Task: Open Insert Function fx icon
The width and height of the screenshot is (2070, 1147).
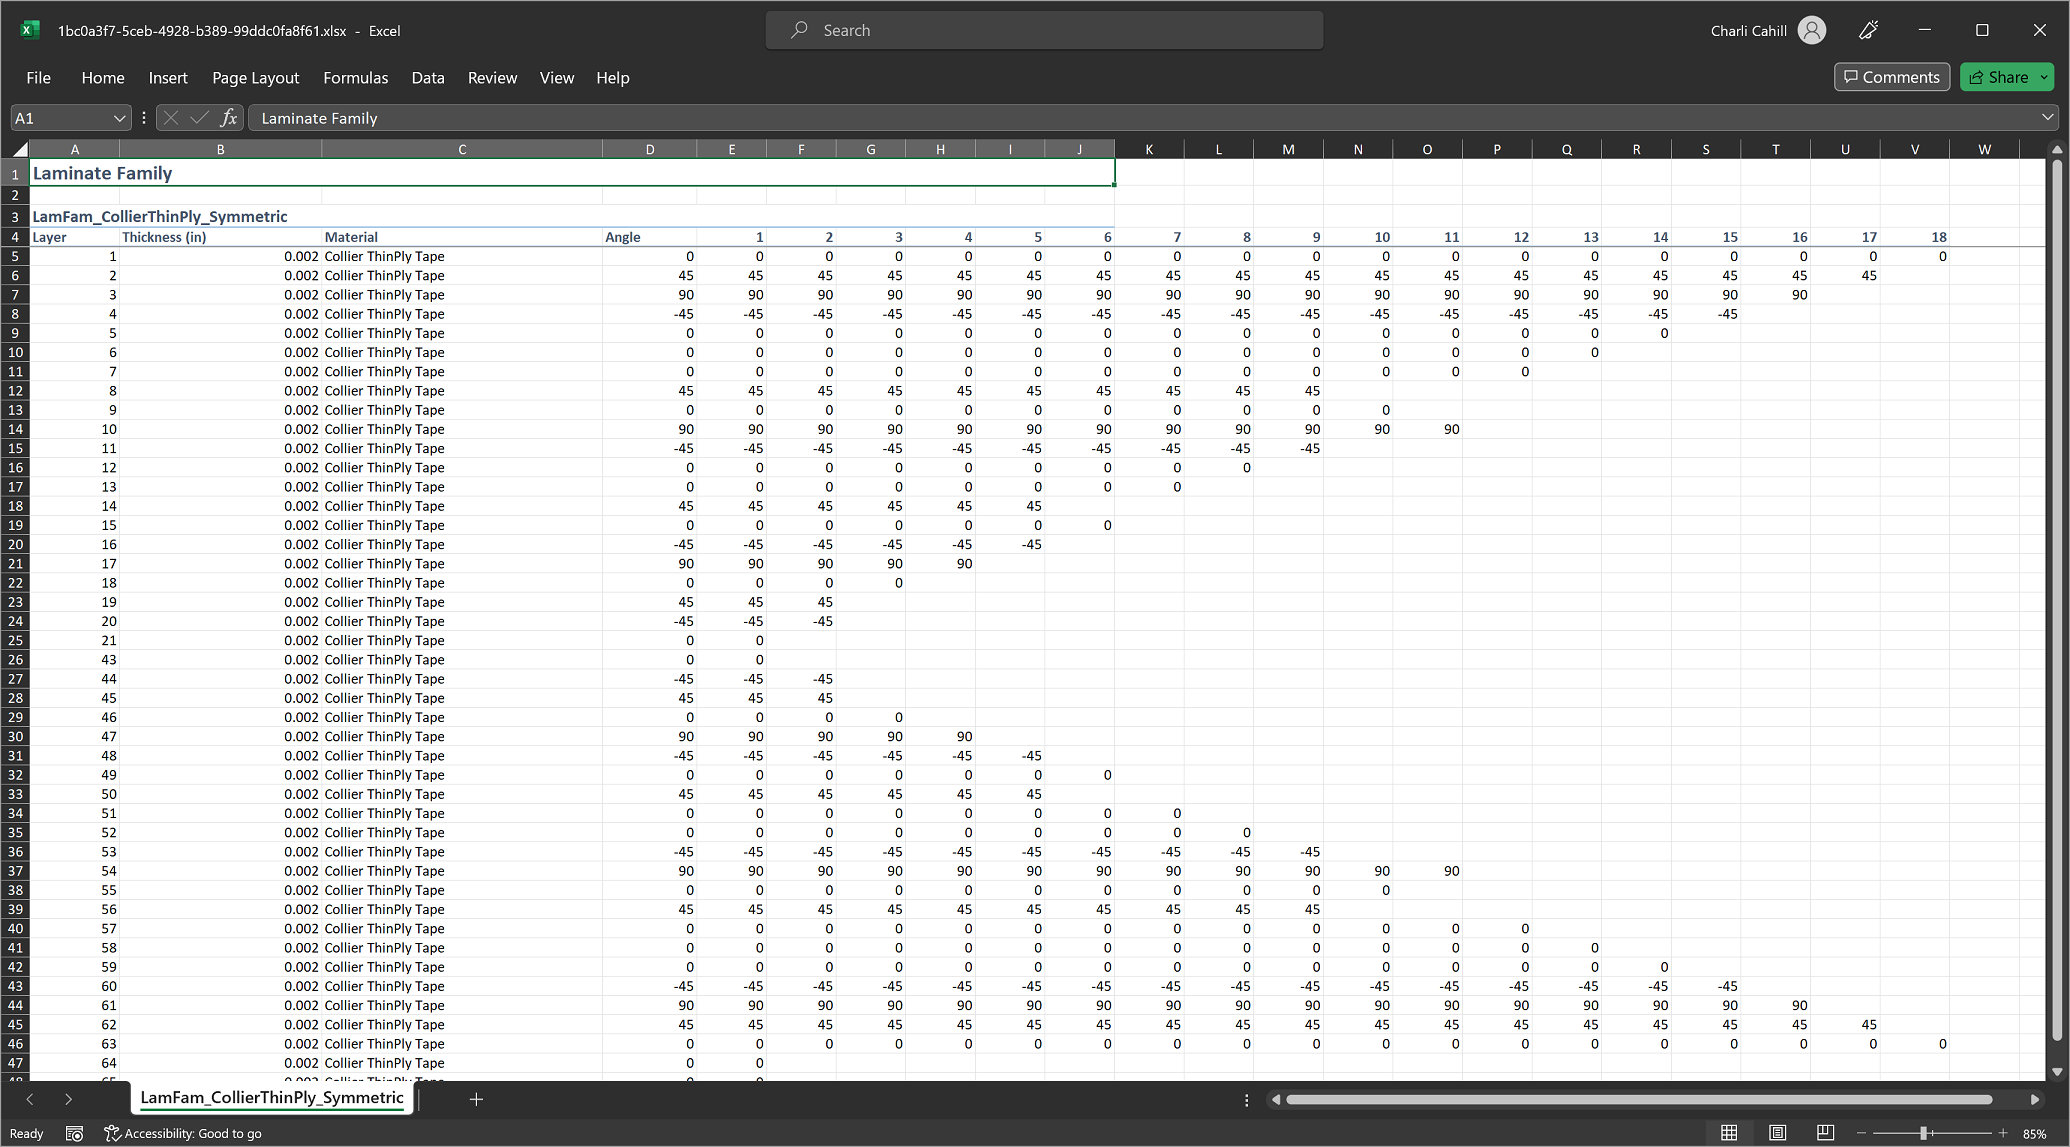Action: click(x=228, y=118)
